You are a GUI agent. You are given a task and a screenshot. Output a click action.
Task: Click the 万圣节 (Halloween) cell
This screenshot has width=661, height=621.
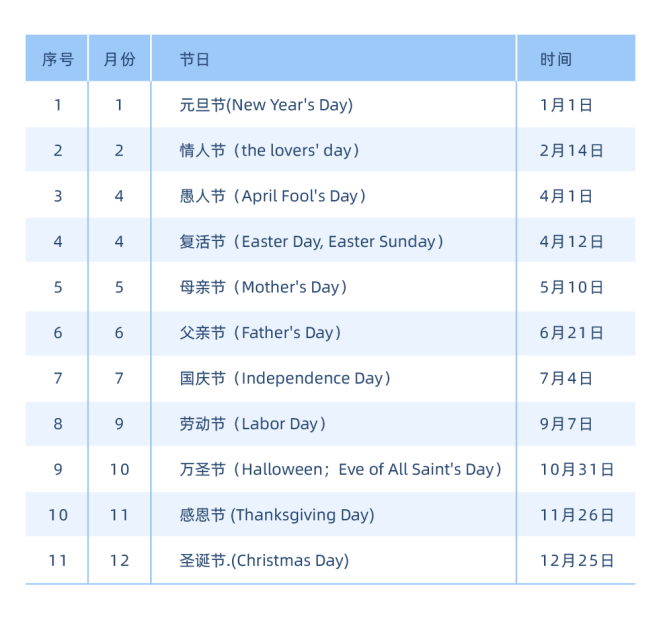pos(340,469)
